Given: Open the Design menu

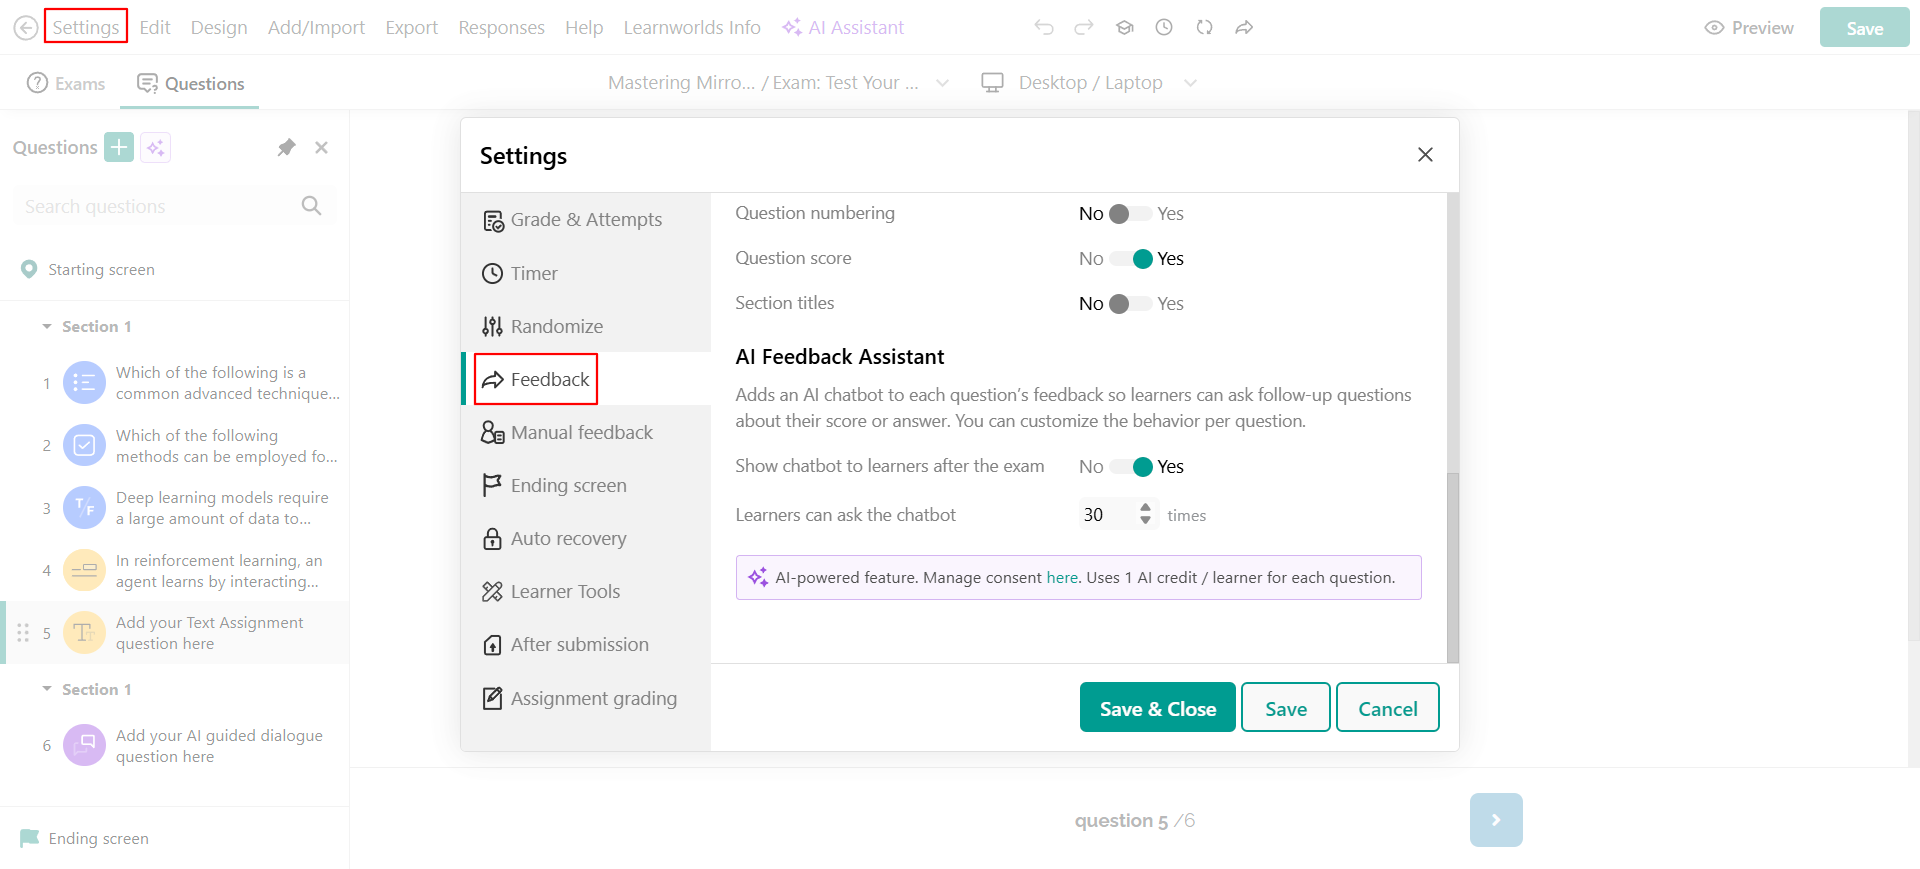Looking at the screenshot, I should [x=219, y=27].
